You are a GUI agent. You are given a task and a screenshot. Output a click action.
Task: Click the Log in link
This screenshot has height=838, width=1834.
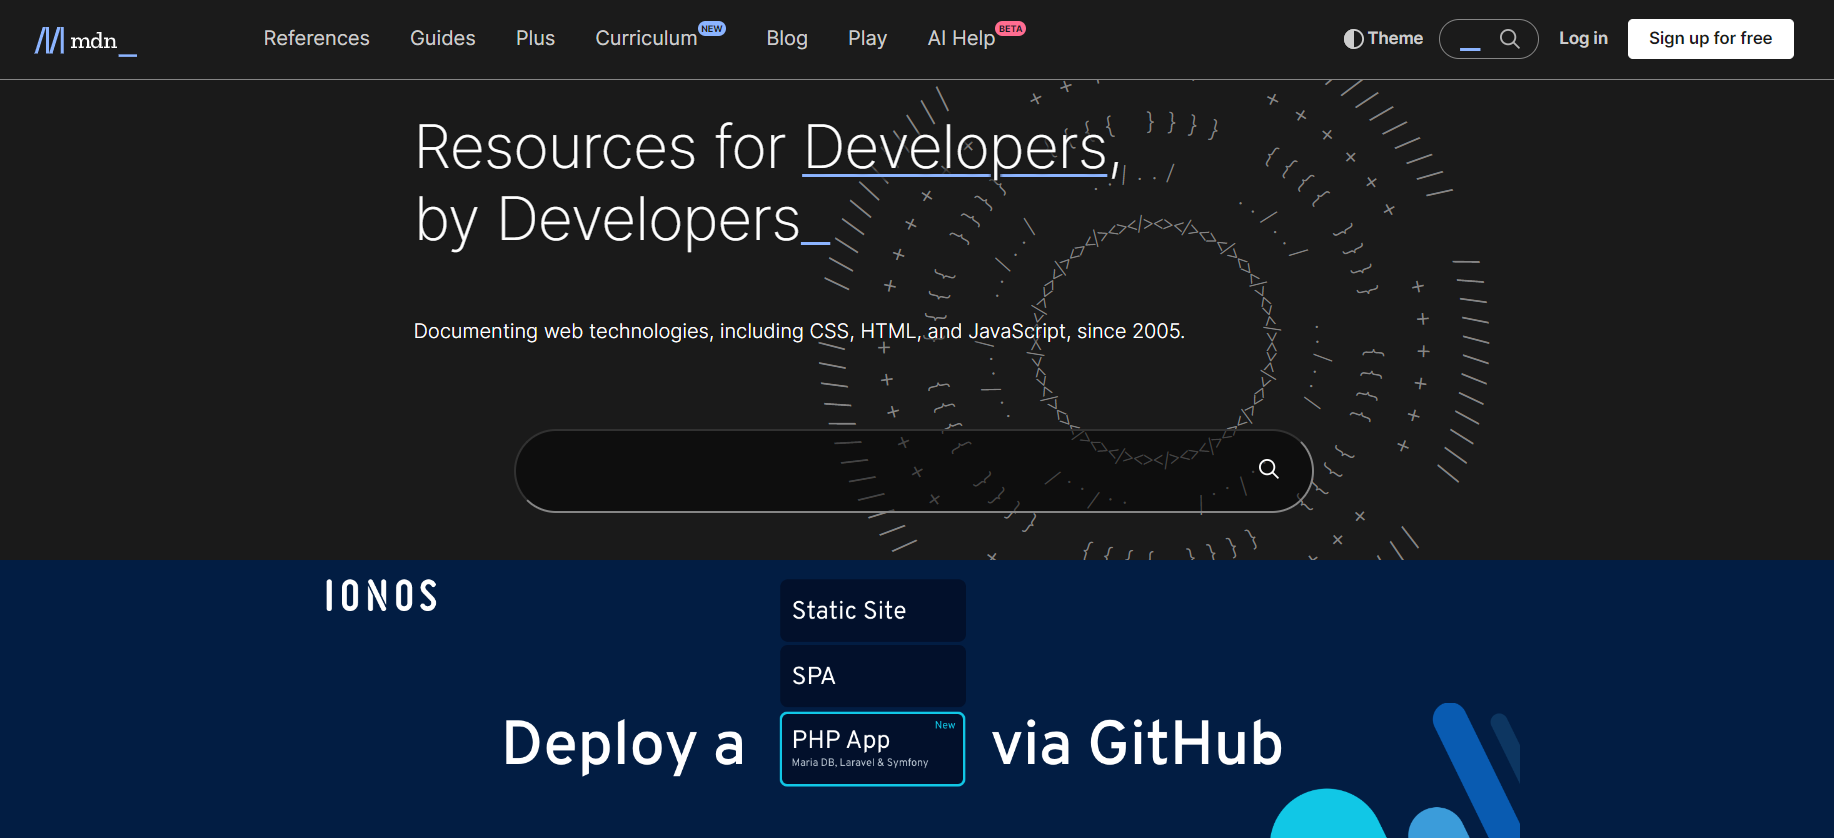[x=1583, y=38]
